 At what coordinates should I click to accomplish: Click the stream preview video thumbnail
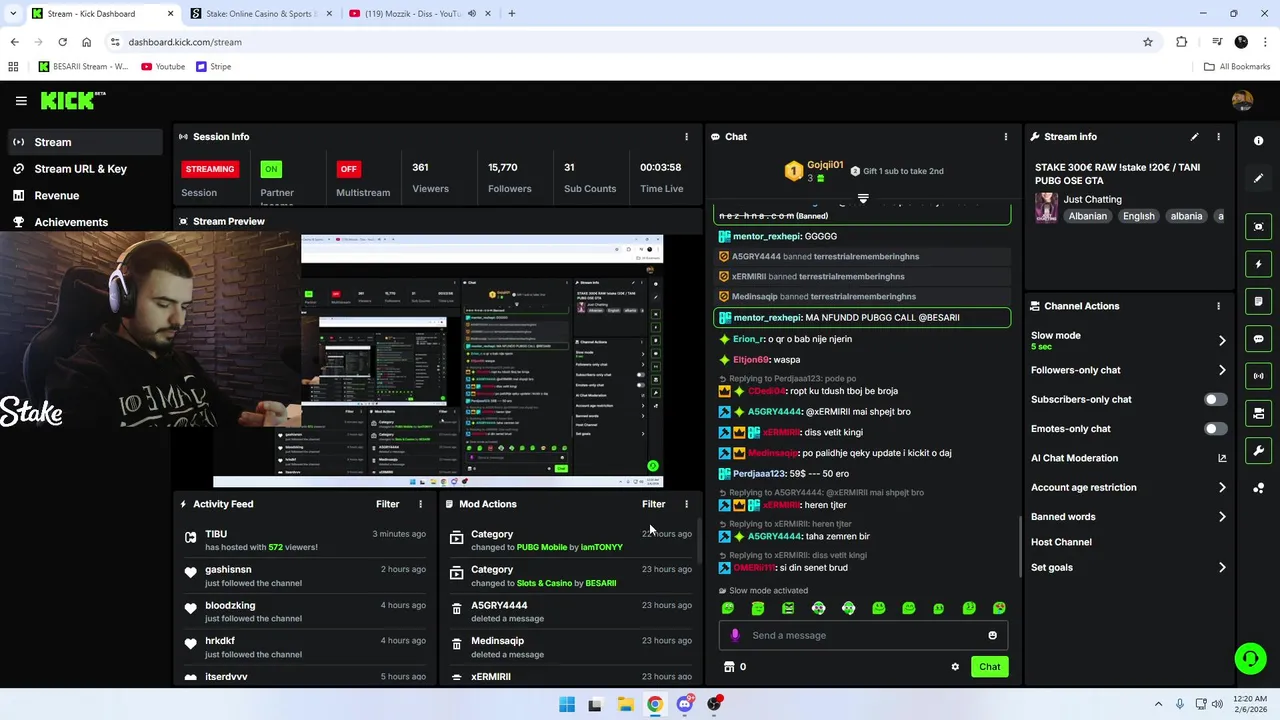click(x=438, y=361)
